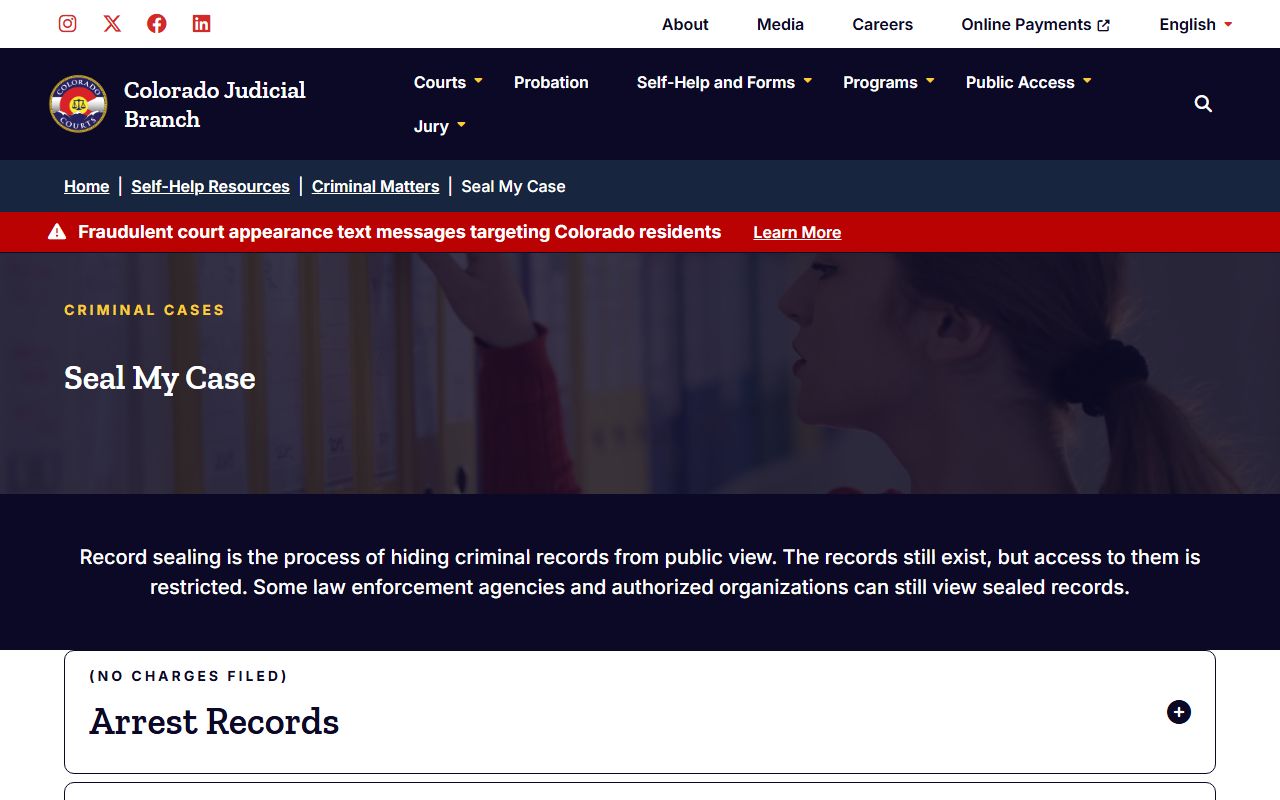Click the fraudulent text messages alert text
This screenshot has width=1280, height=800.
pyautogui.click(x=400, y=232)
